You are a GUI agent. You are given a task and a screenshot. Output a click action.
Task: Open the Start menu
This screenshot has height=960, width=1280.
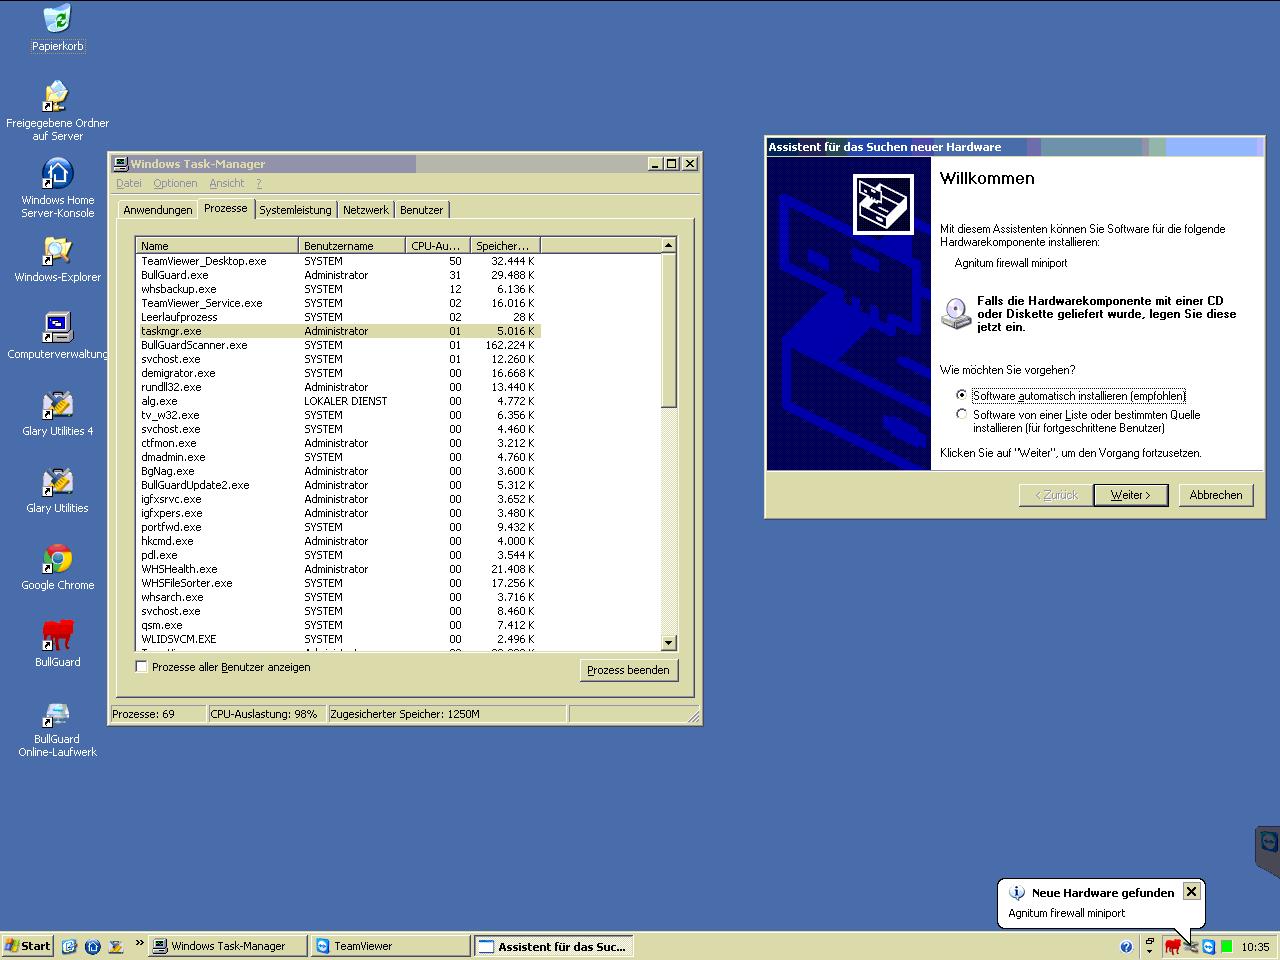[28, 946]
